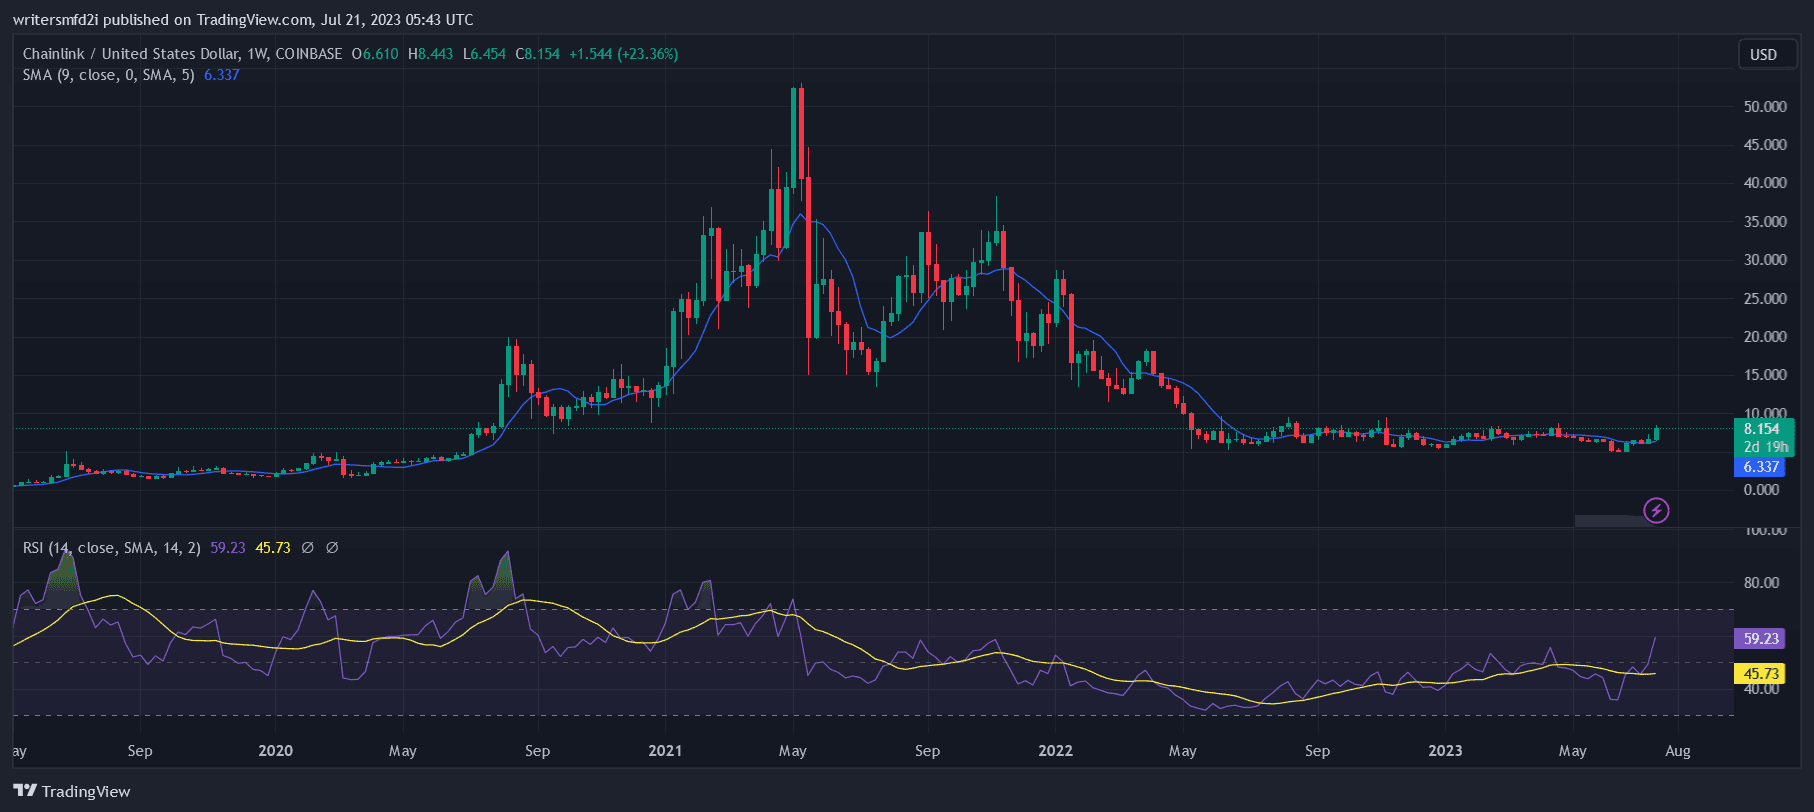Click the Aug label on time axis

pyautogui.click(x=1678, y=751)
